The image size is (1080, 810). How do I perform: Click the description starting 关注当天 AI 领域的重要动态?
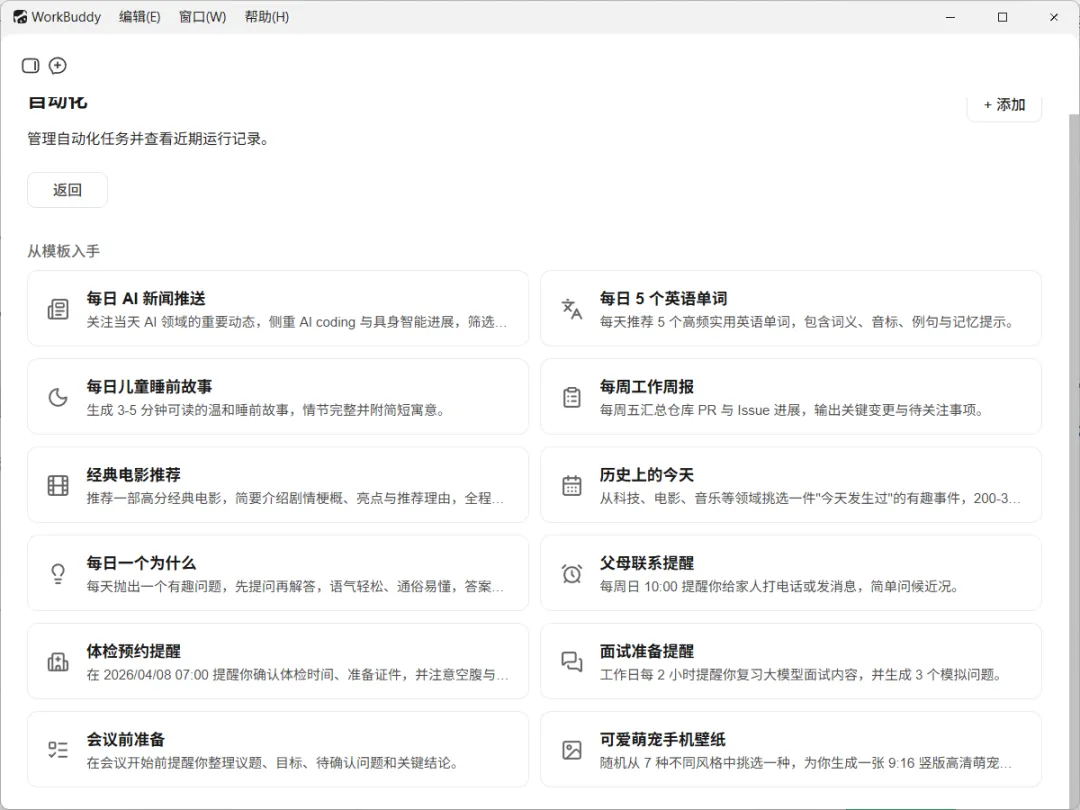click(297, 322)
